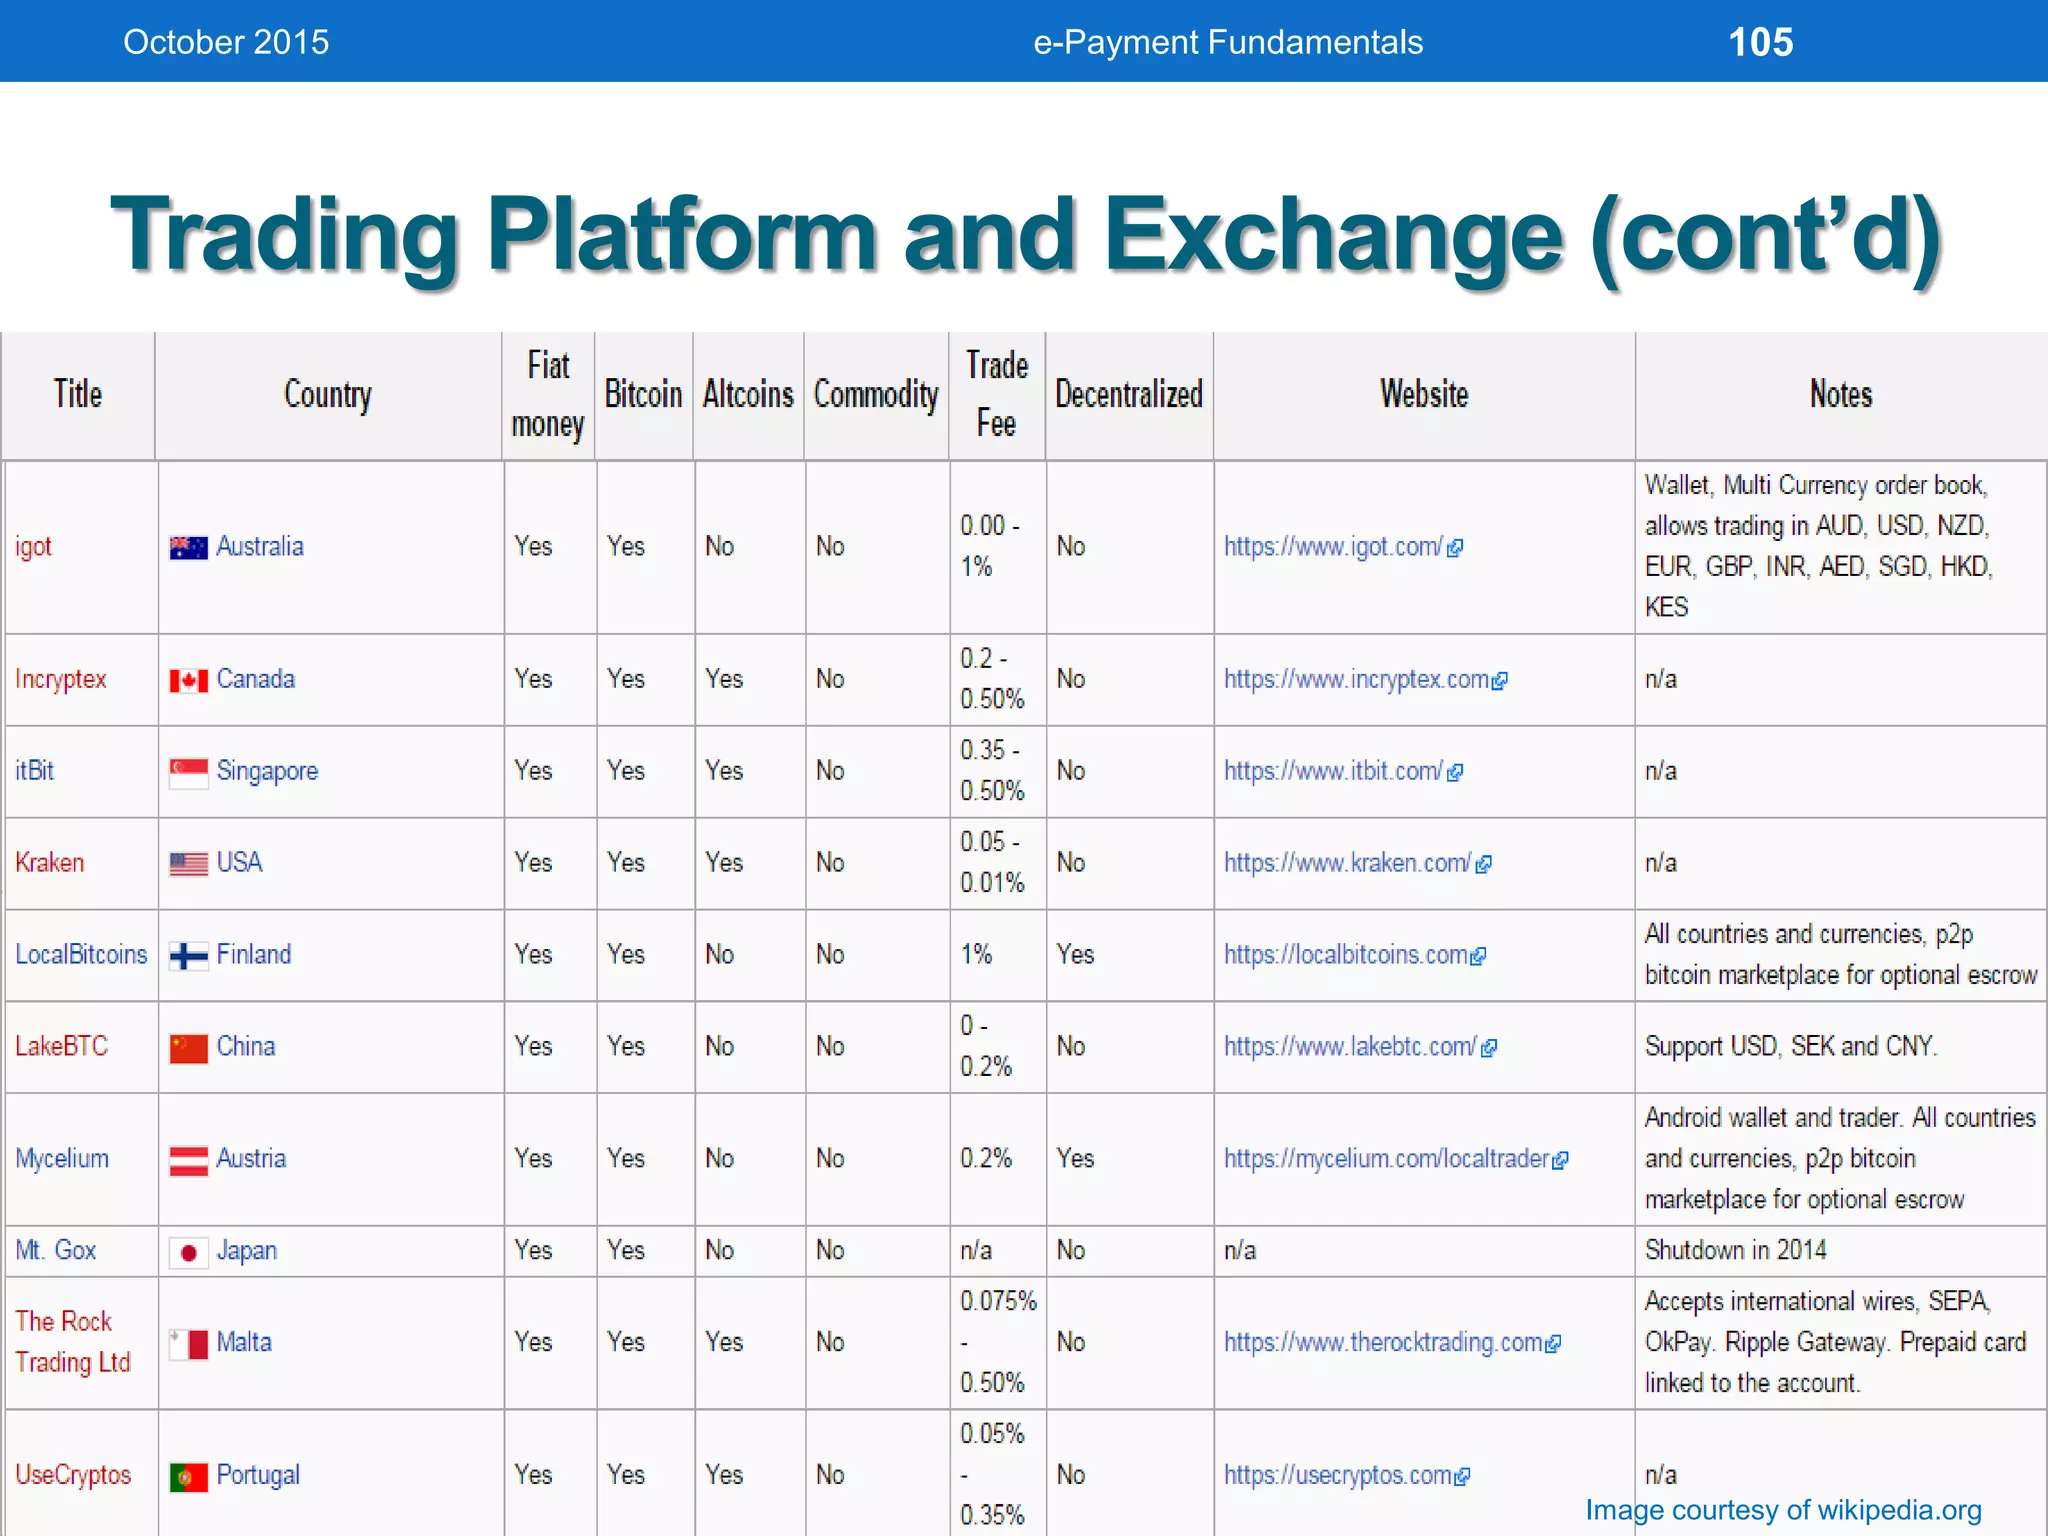The image size is (2048, 1536).
Task: Click external link icon after igot.com URL
Action: coord(1455,548)
